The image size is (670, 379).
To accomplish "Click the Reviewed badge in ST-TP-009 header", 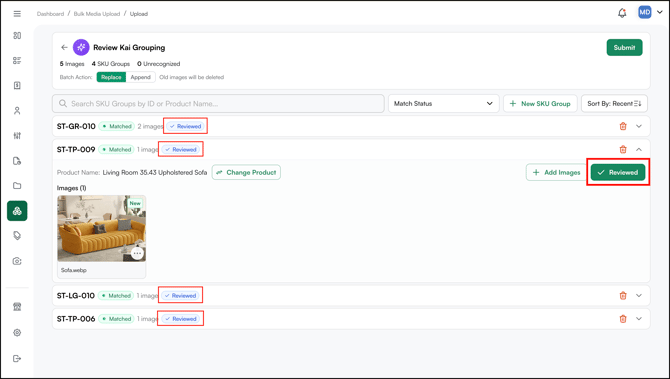I will (181, 150).
